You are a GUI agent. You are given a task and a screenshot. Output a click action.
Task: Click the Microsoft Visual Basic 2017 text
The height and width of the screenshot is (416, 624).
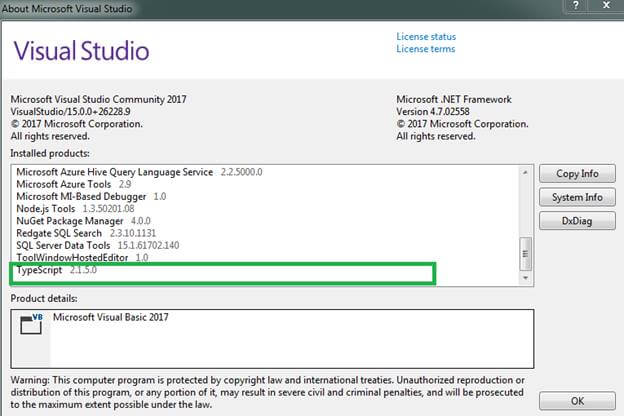click(x=111, y=317)
